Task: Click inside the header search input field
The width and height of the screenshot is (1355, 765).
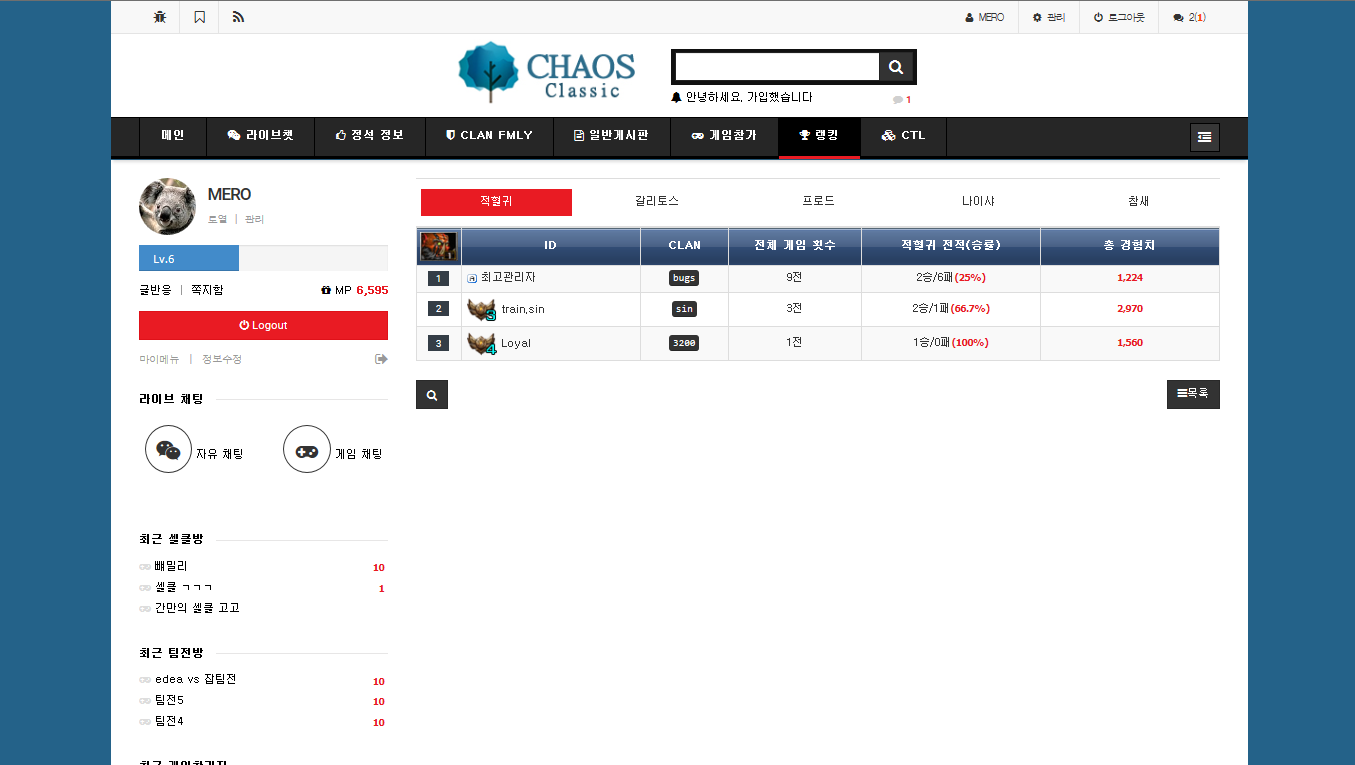Action: click(x=776, y=67)
